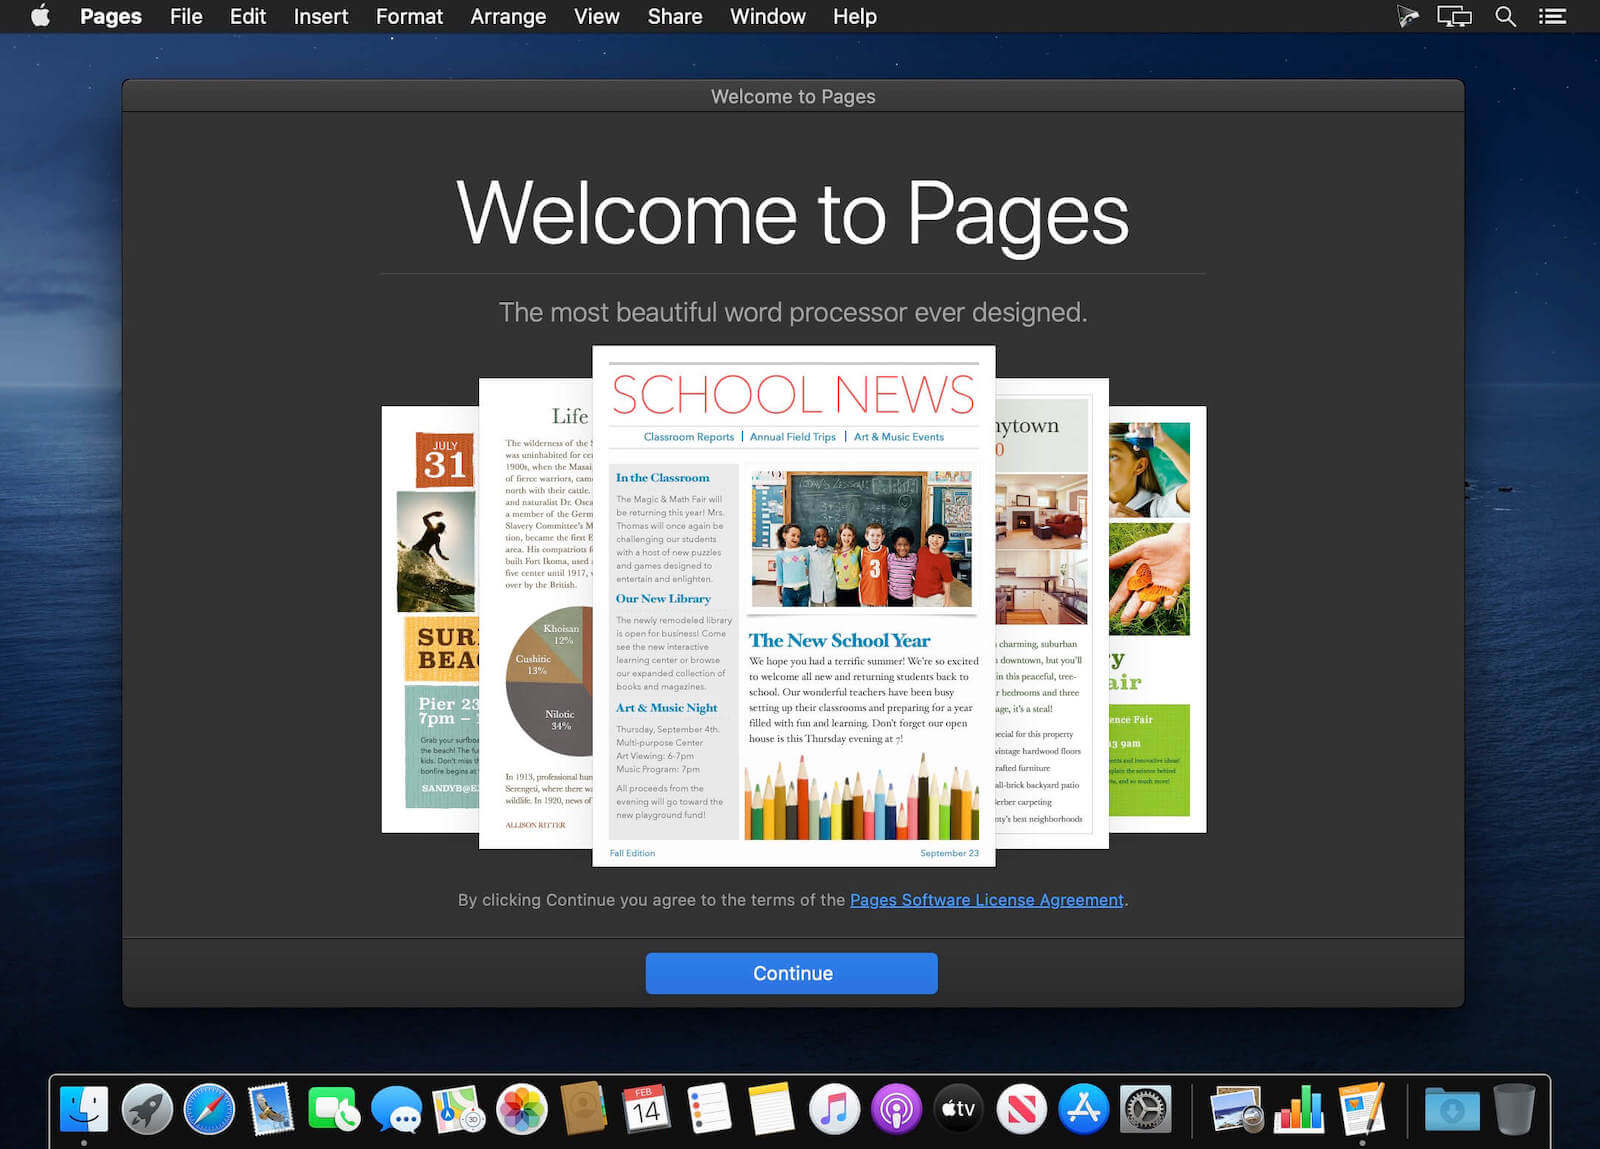Open the Format menu
Image resolution: width=1600 pixels, height=1149 pixels.
click(409, 16)
